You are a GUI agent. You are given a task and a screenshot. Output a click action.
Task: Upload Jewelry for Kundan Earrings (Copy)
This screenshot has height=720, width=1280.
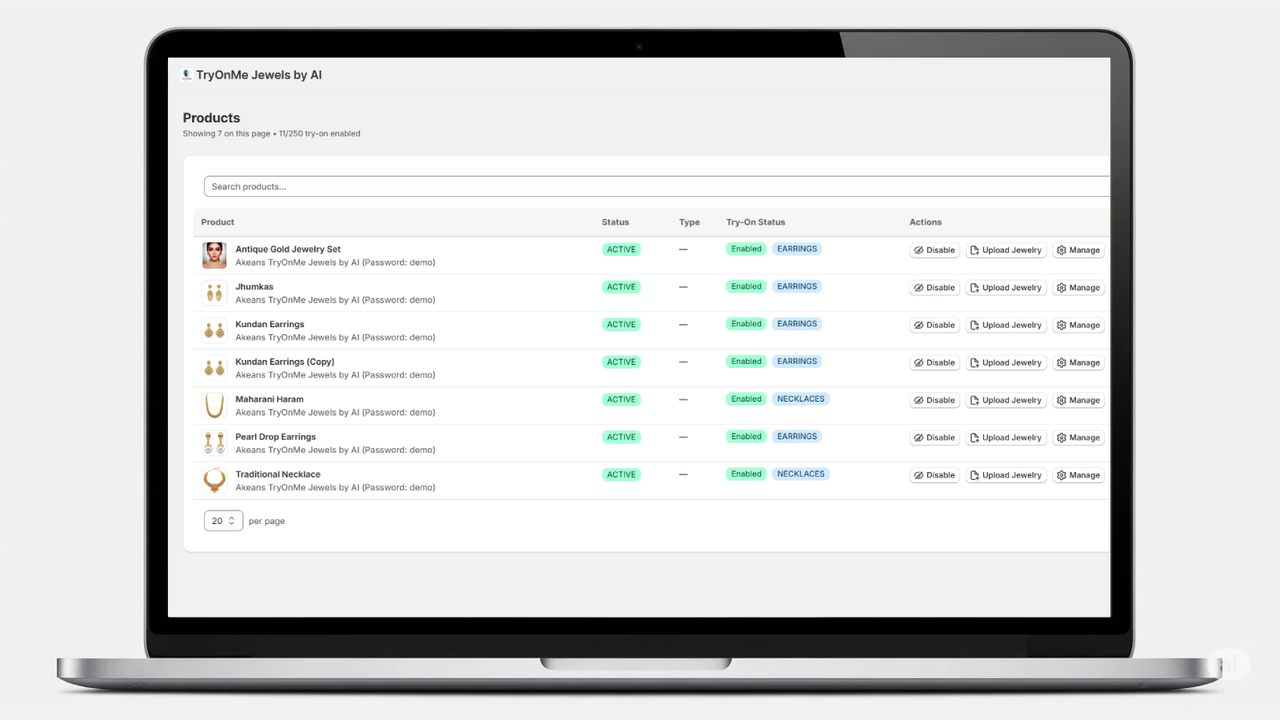pyautogui.click(x=1006, y=363)
